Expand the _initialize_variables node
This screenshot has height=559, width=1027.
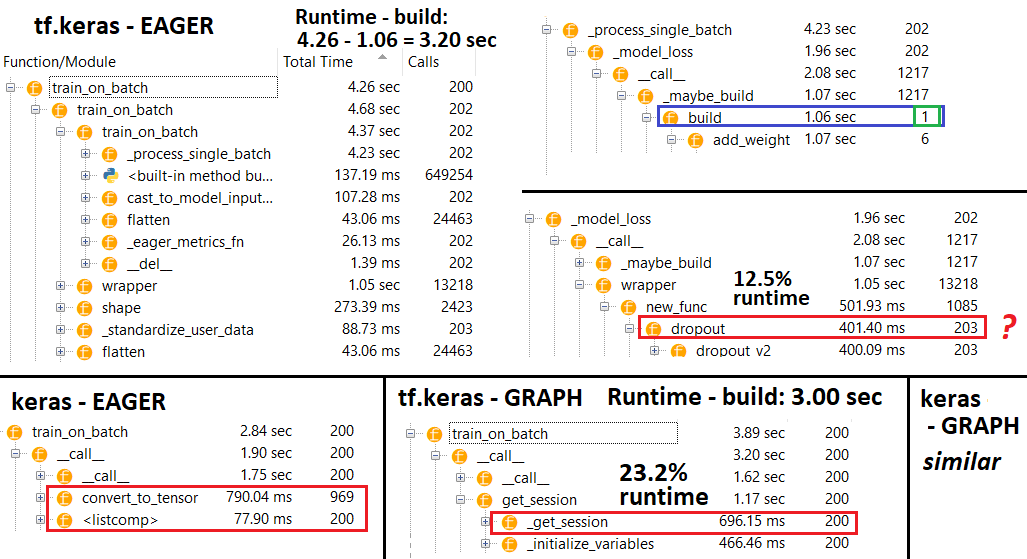(x=485, y=544)
